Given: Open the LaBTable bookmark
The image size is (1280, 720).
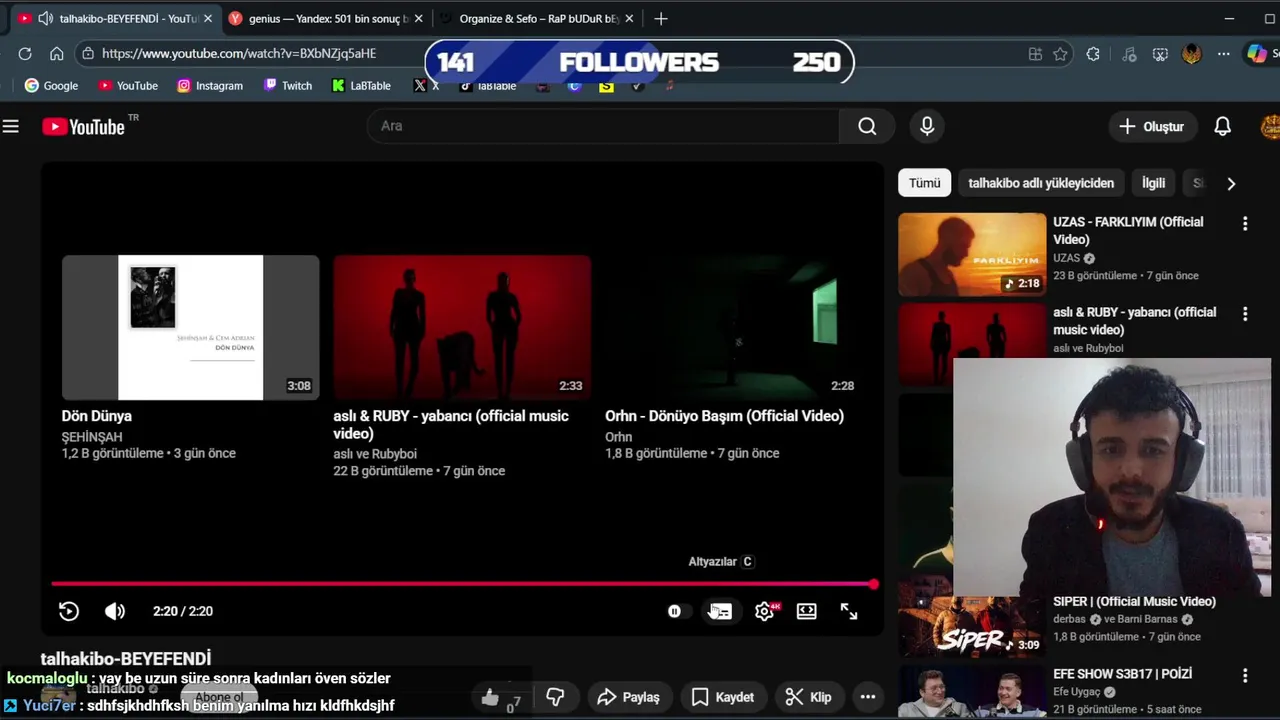Looking at the screenshot, I should point(361,86).
